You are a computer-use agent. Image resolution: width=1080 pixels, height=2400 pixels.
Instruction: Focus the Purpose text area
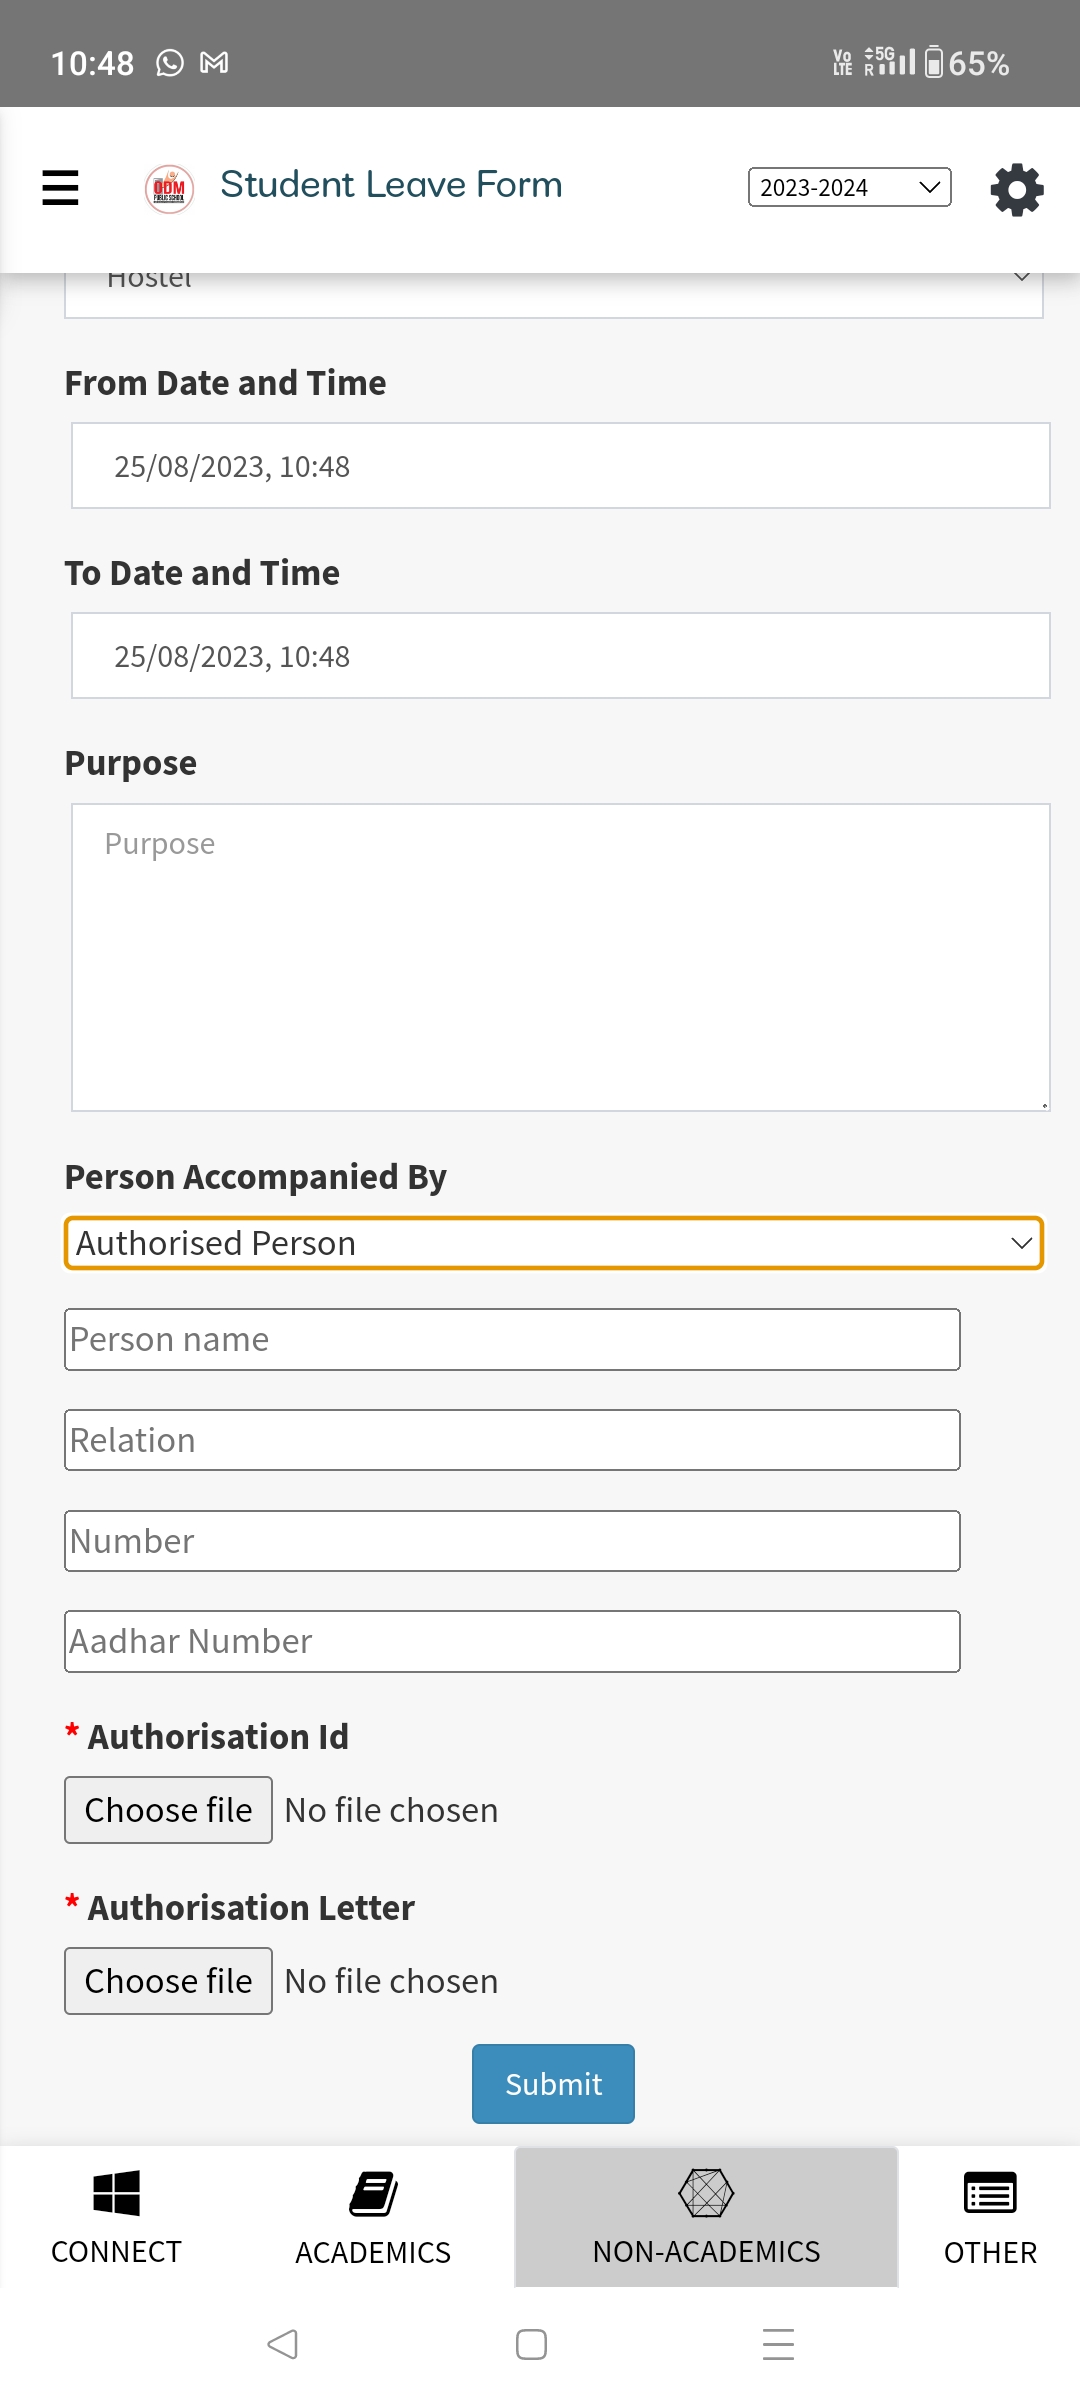[x=560, y=957]
